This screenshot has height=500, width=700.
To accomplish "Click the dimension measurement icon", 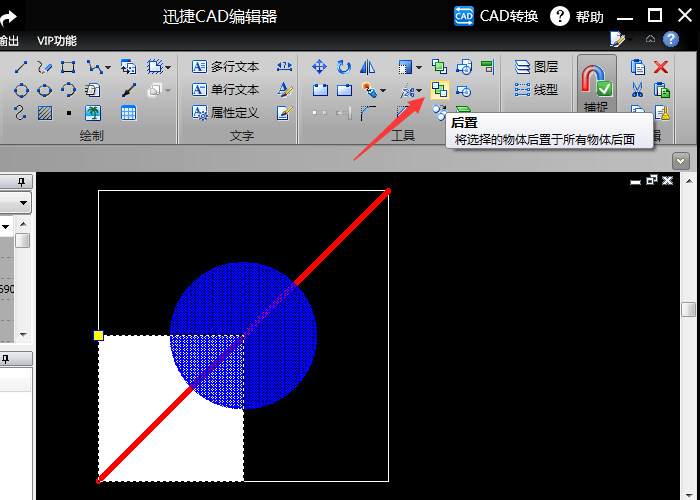I will pos(284,67).
